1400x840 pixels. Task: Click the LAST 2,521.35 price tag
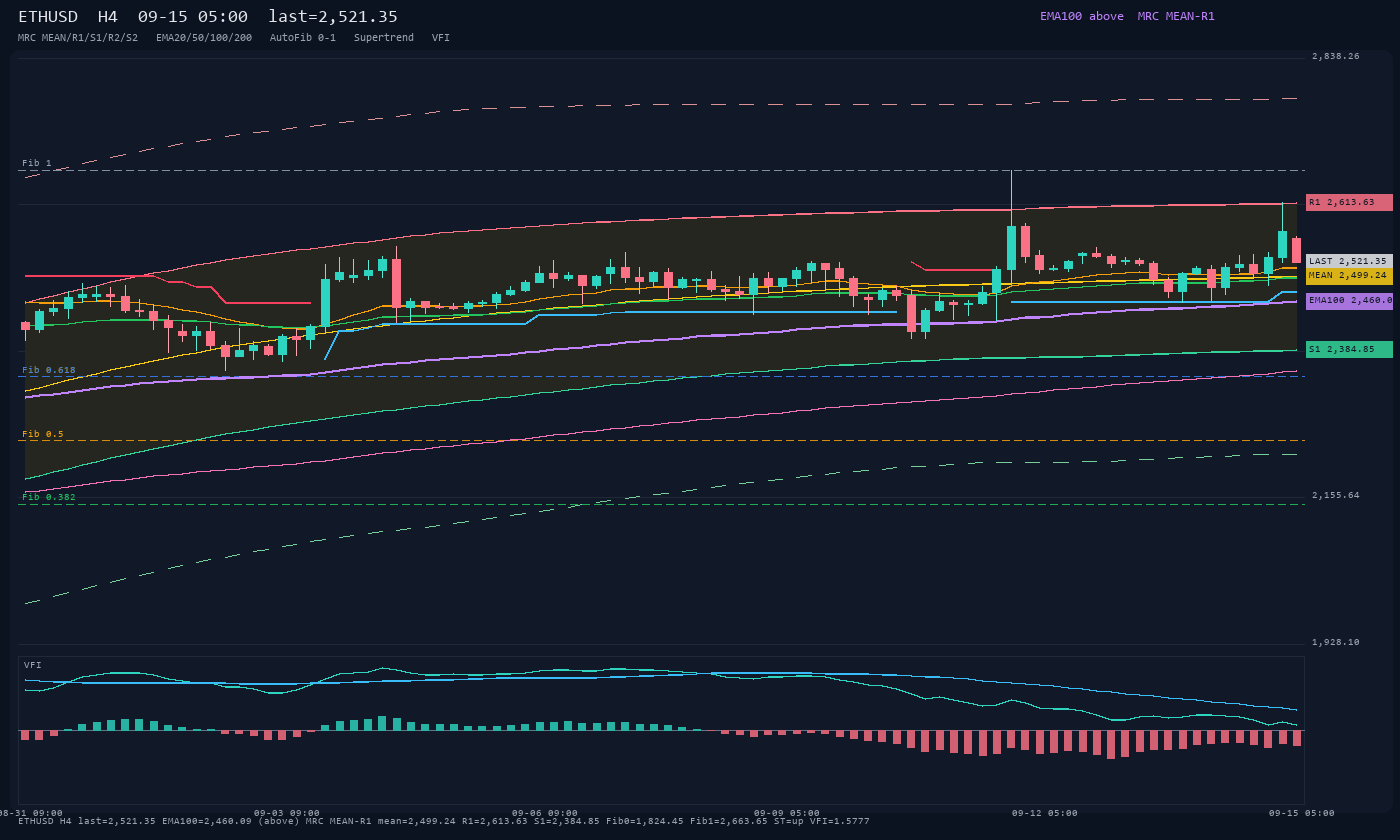coord(1349,261)
